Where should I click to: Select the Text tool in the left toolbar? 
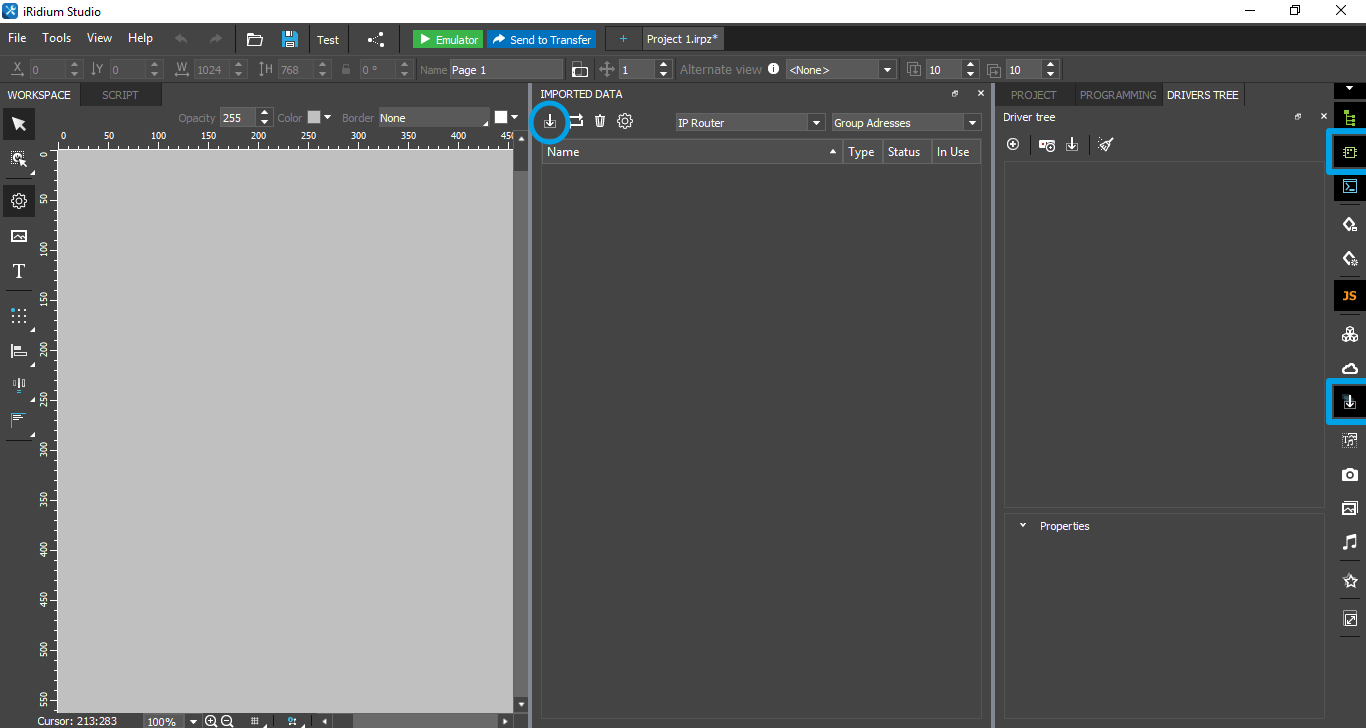[x=17, y=270]
